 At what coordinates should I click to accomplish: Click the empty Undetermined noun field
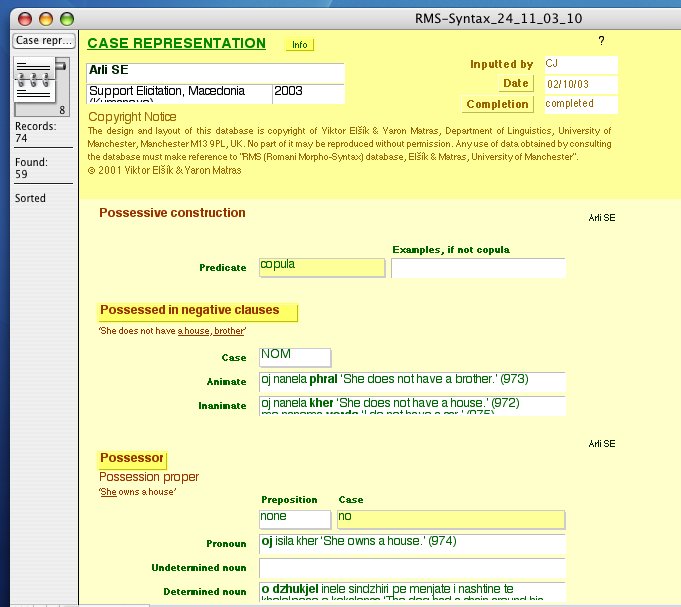tap(412, 568)
